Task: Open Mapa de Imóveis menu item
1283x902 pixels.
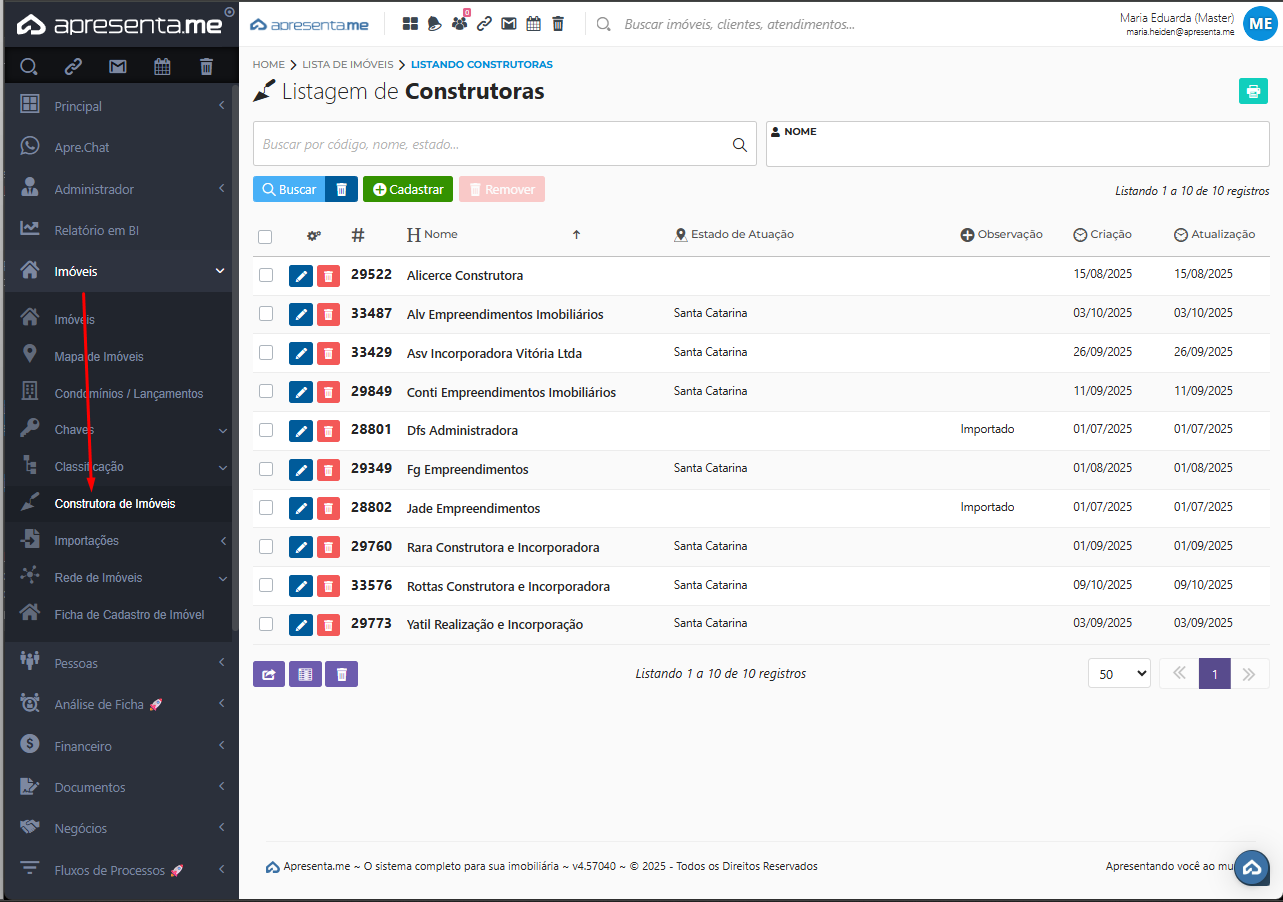Action: (99, 357)
